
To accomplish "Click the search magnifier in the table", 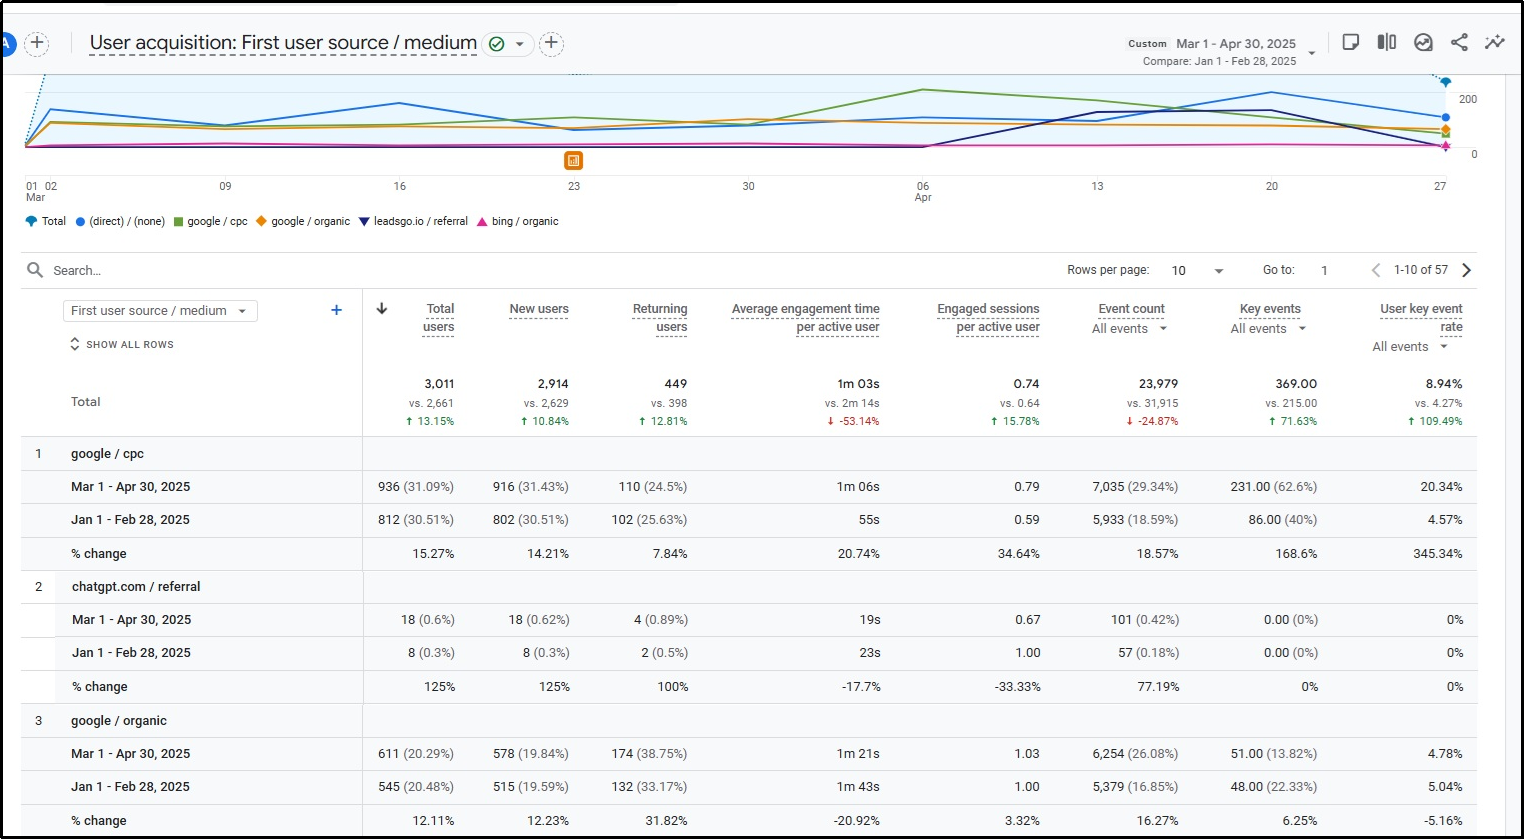I will point(34,269).
